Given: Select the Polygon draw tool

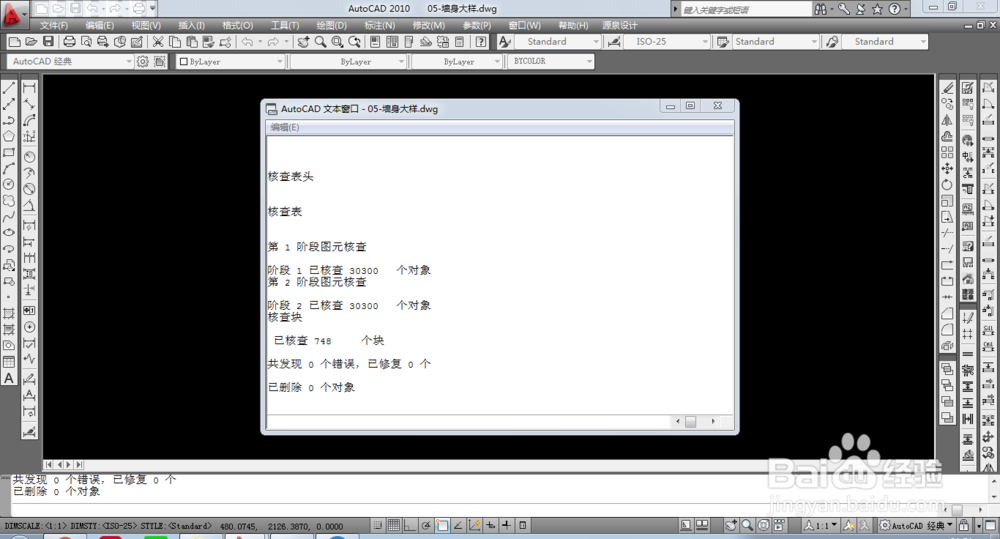Looking at the screenshot, I should (x=9, y=137).
